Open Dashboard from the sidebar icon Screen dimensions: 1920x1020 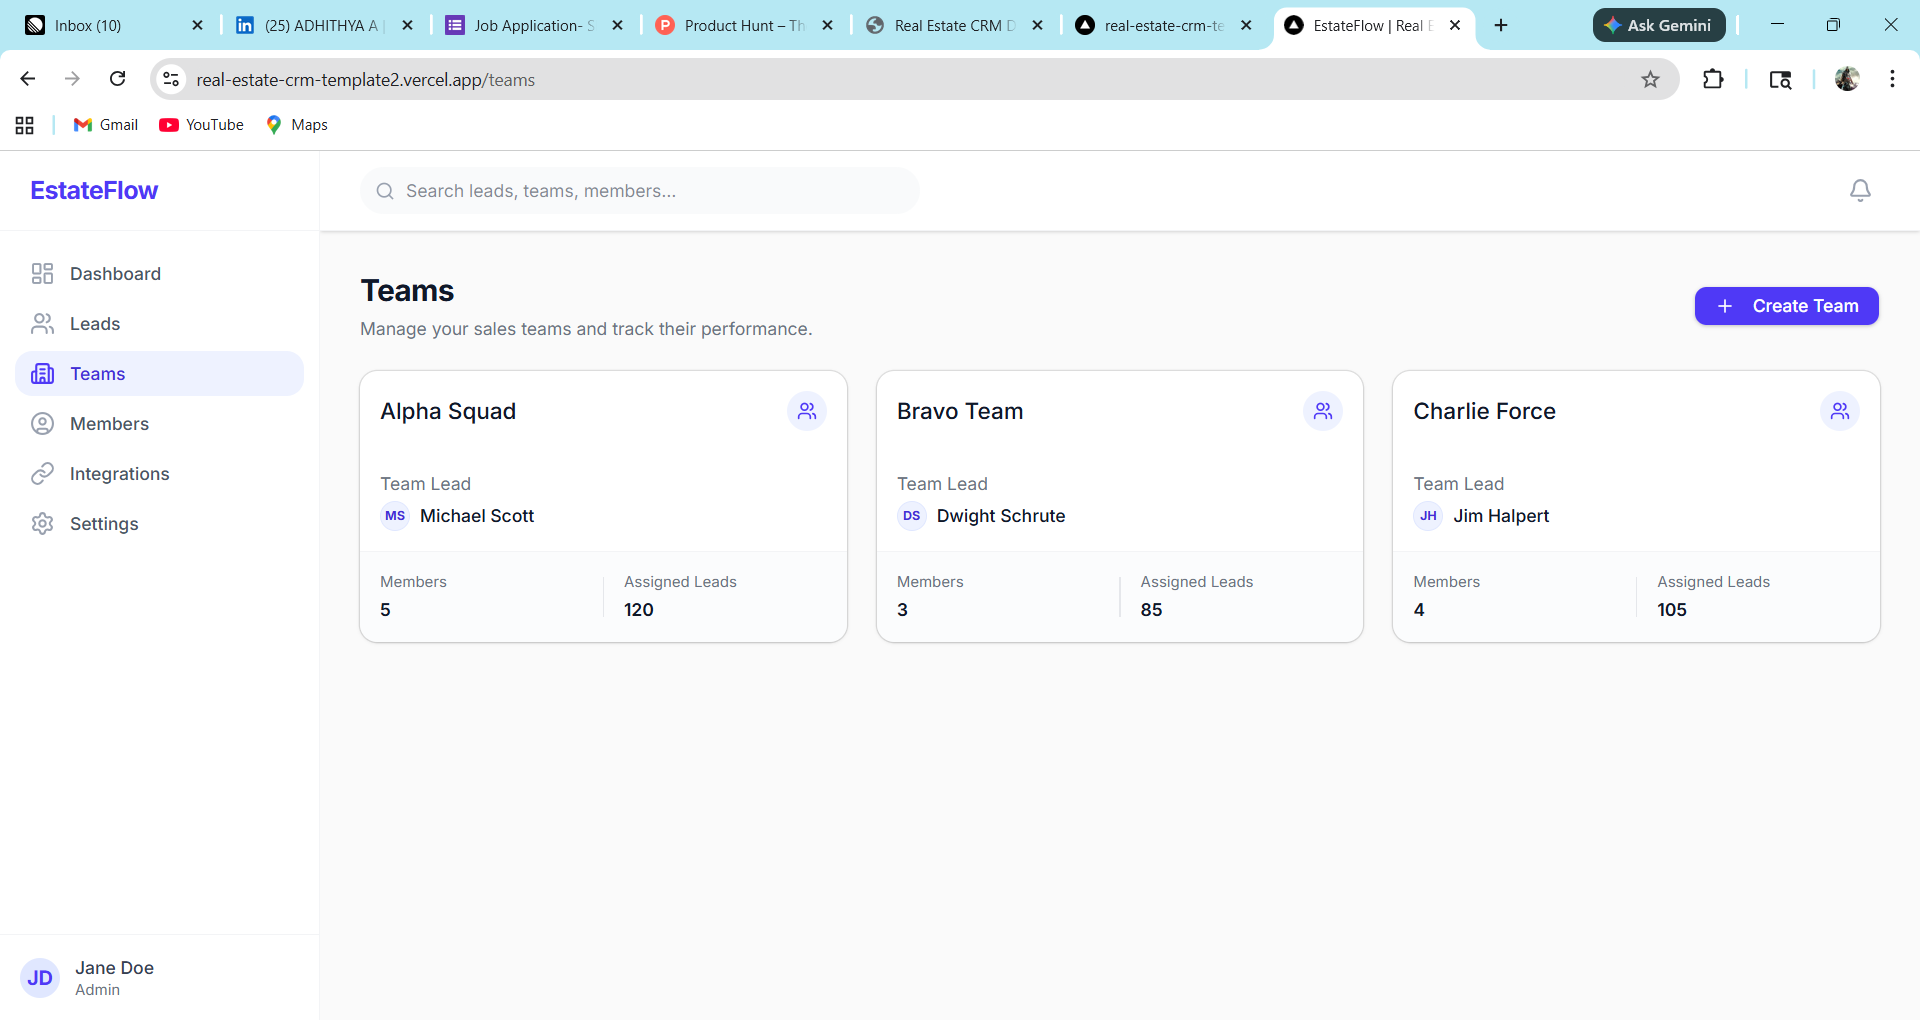click(x=42, y=273)
